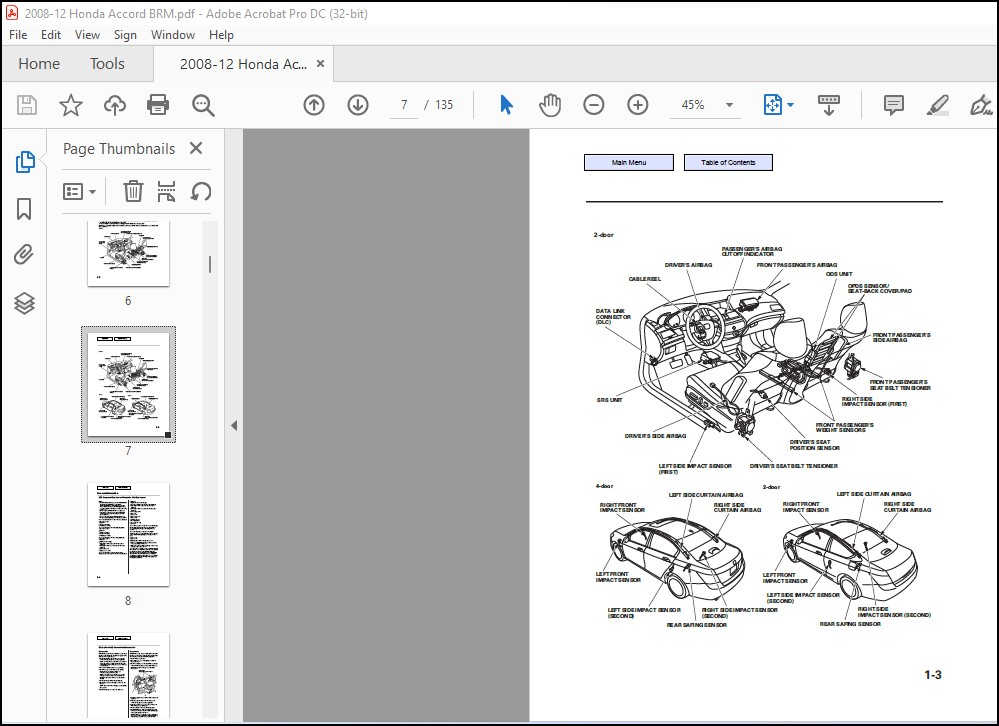The width and height of the screenshot is (999, 726).
Task: Expand fit page options arrow
Action: tap(791, 105)
